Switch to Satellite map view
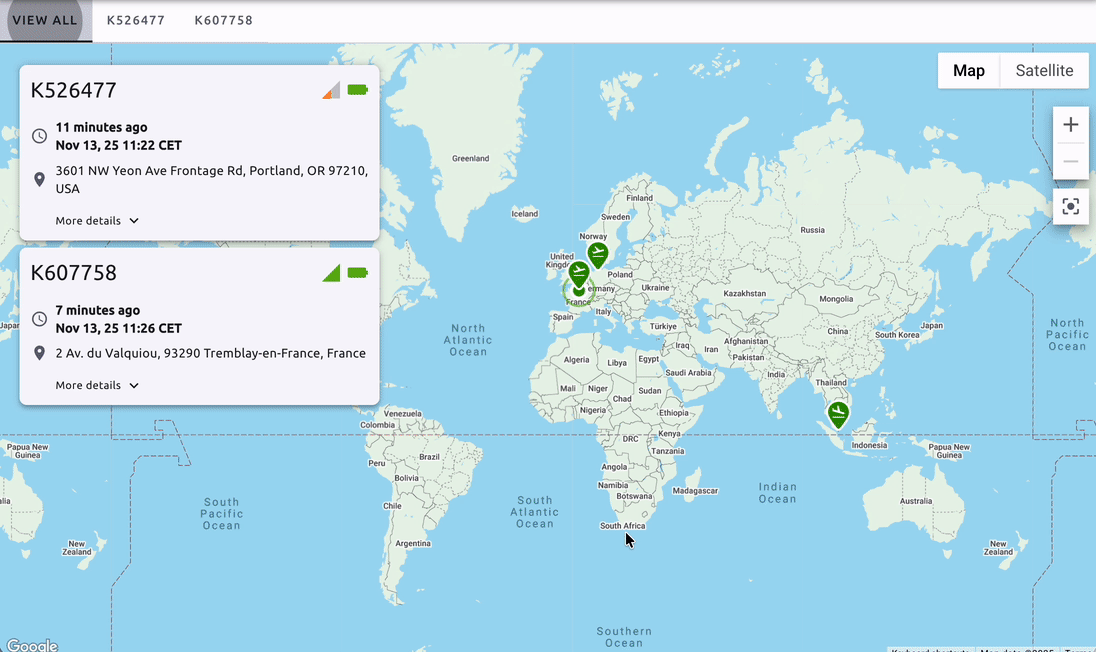Viewport: 1096px width, 652px height. pyautogui.click(x=1043, y=70)
